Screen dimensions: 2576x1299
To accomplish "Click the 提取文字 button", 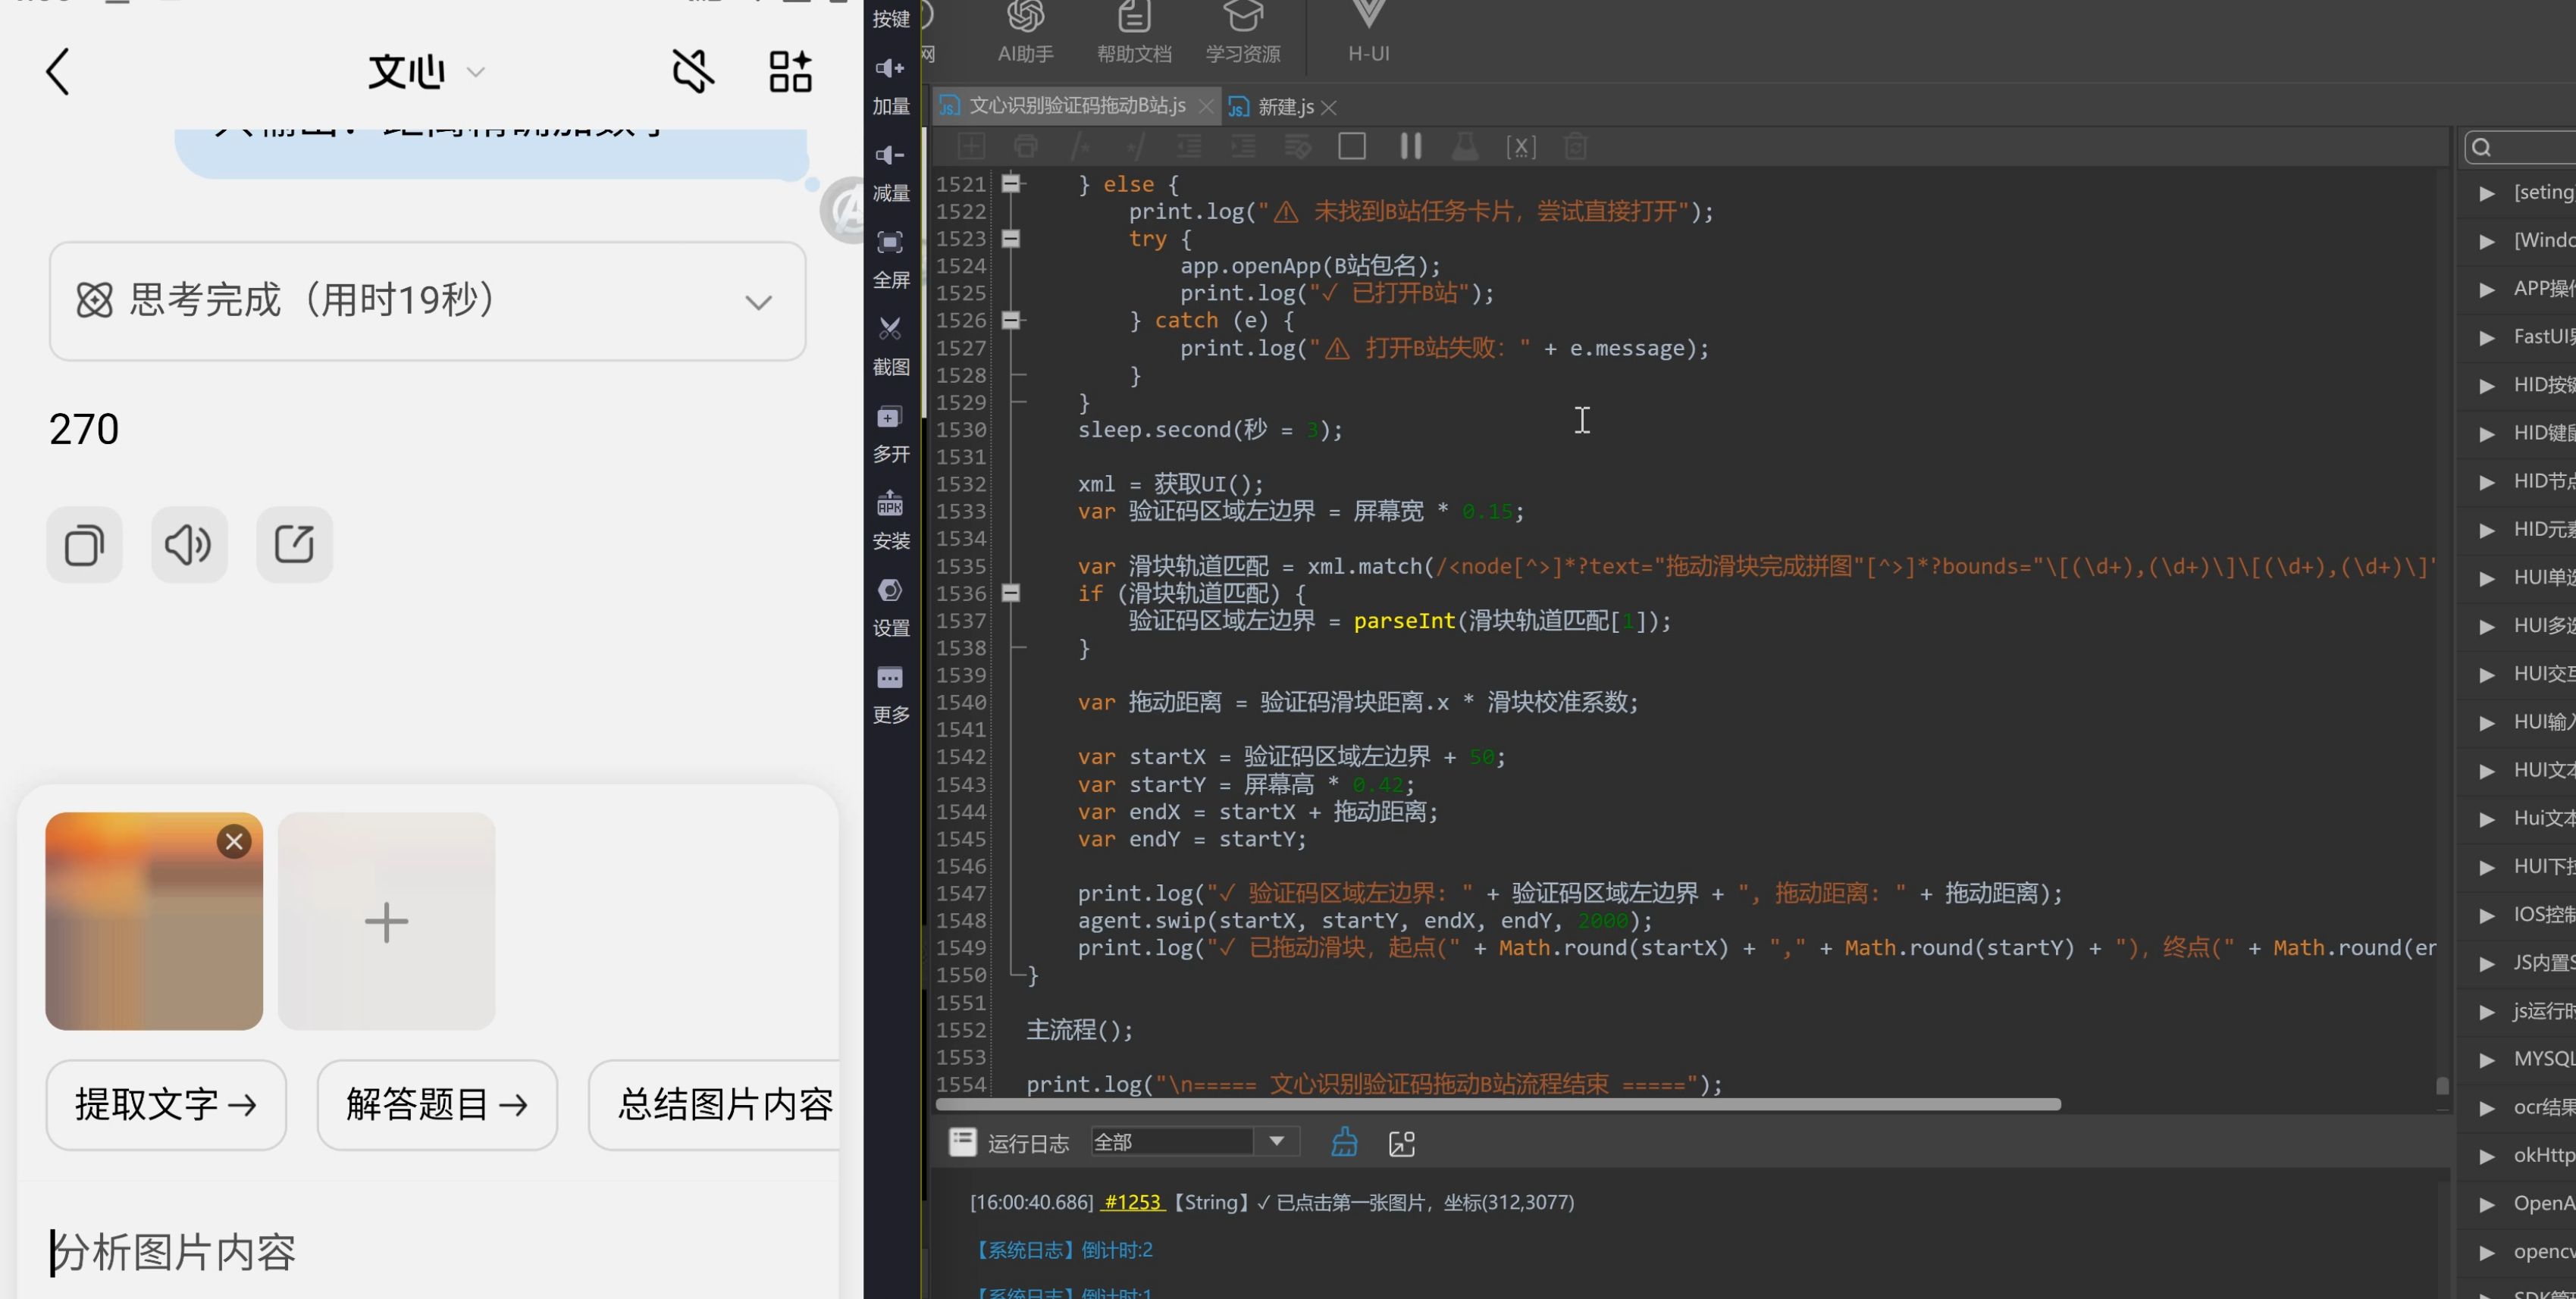I will 166,1105.
